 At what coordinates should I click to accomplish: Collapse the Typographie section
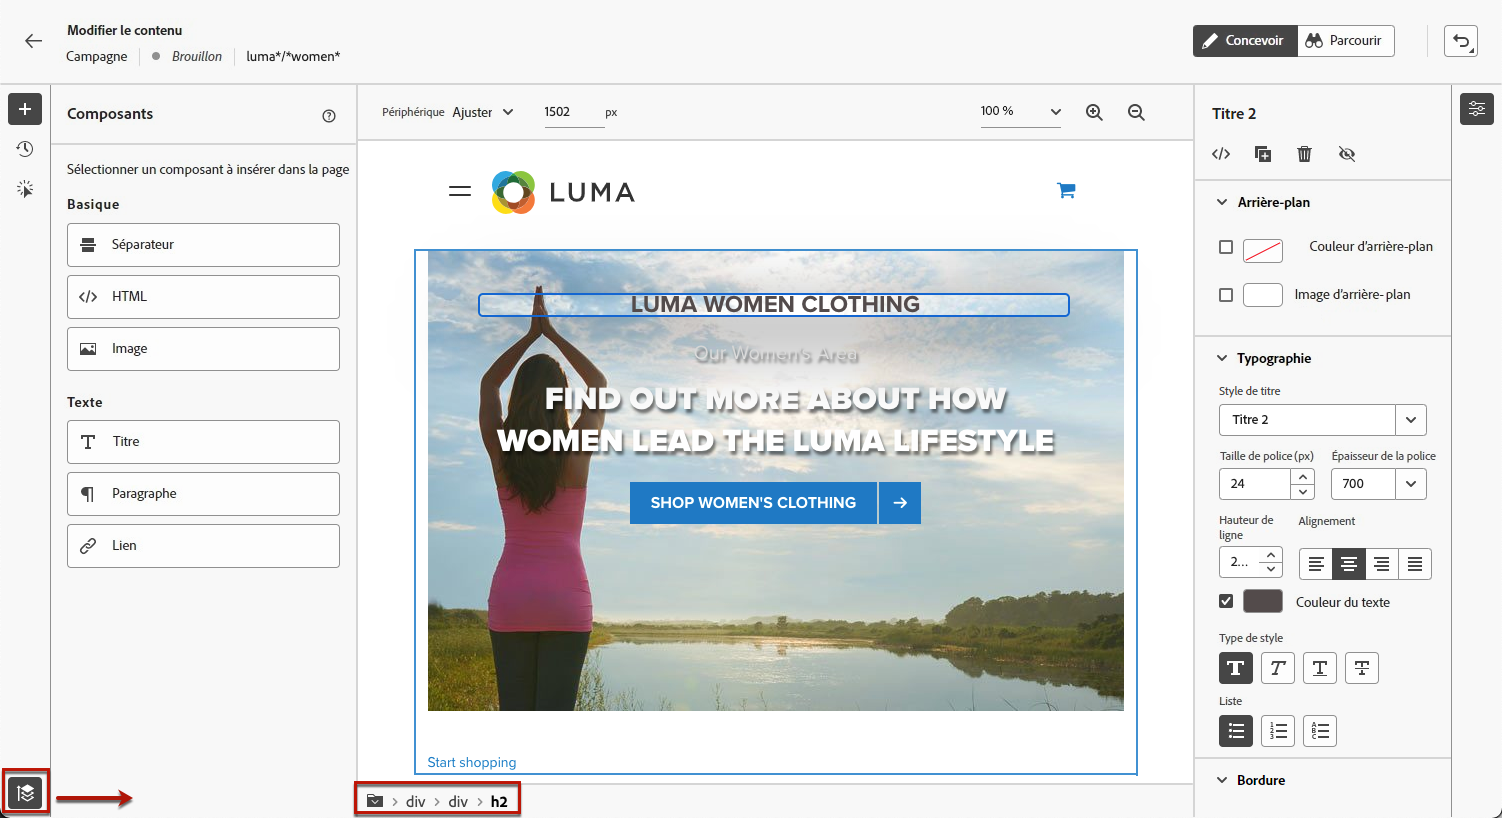pyautogui.click(x=1222, y=358)
